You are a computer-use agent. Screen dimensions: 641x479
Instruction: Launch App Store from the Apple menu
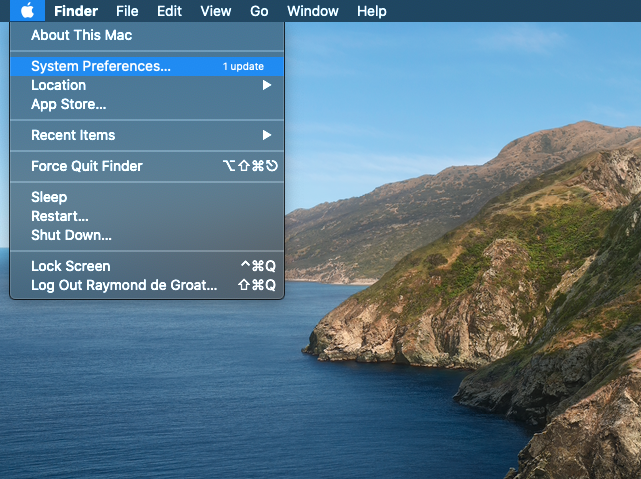pyautogui.click(x=68, y=104)
